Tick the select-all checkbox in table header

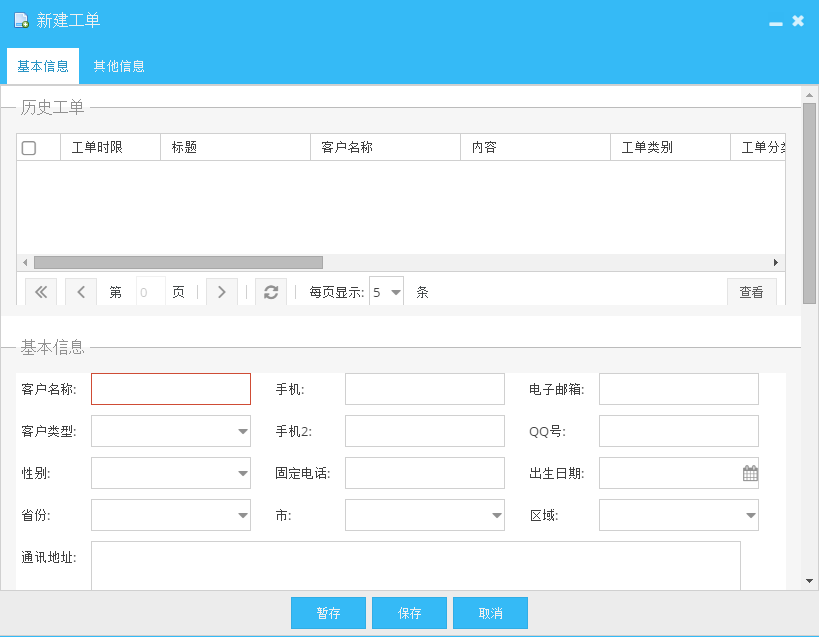[29, 148]
